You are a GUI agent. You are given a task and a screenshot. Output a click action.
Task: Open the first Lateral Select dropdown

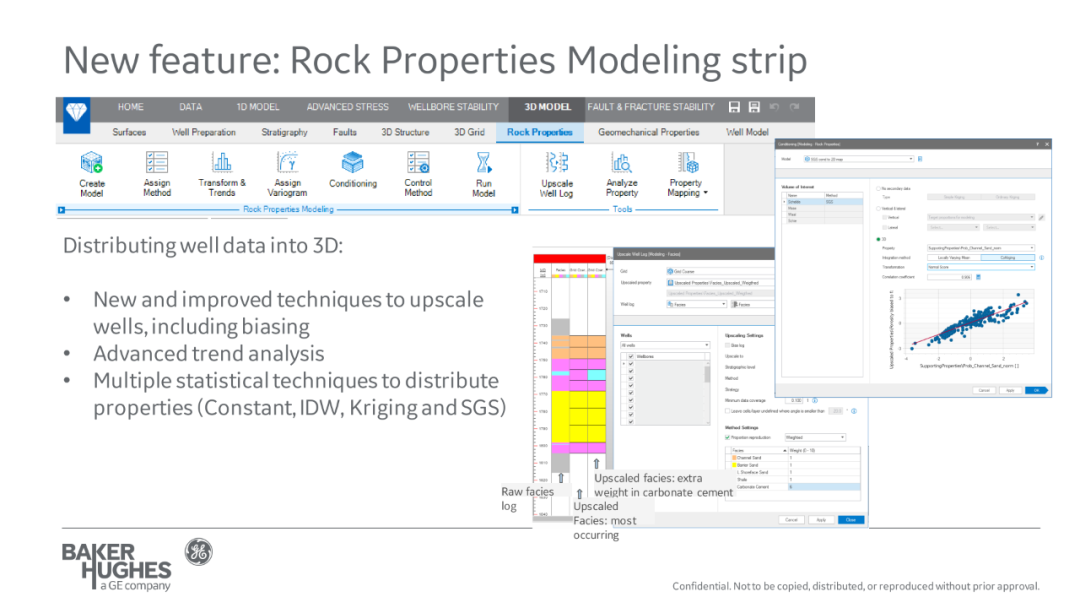pos(953,227)
